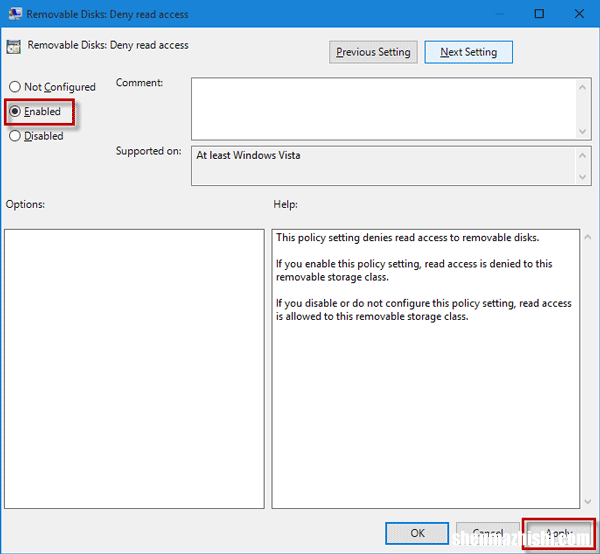Click the help text 'This policy setting denies read access'
Viewport: 600px width, 554px height.
408,238
